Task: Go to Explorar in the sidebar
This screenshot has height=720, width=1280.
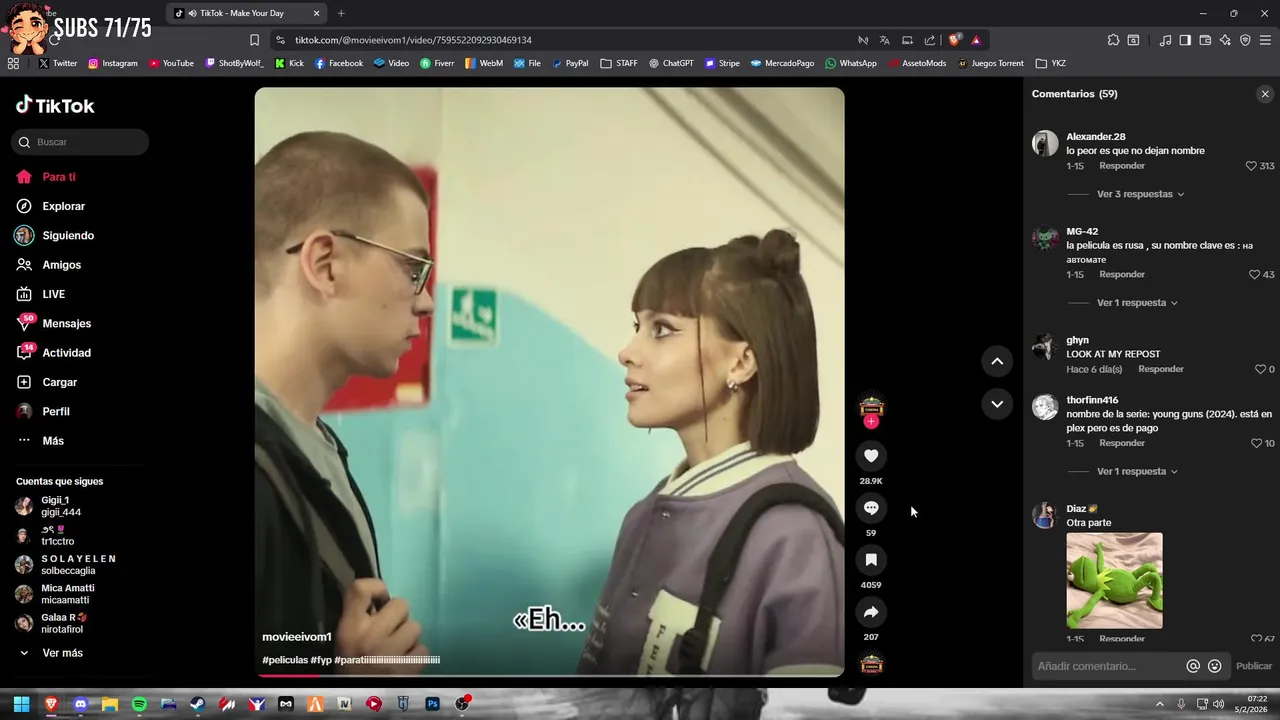Action: (51, 206)
